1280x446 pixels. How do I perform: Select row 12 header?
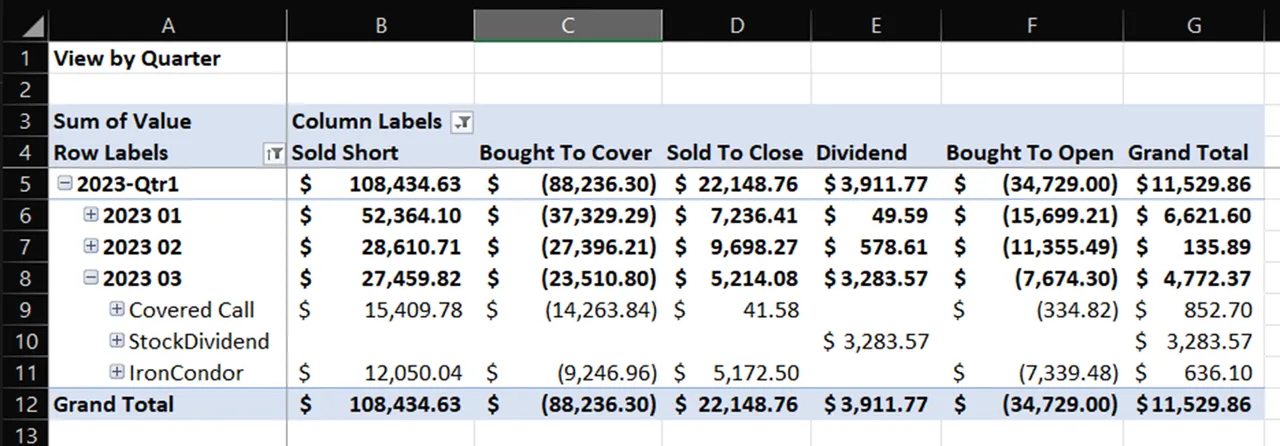coord(24,404)
